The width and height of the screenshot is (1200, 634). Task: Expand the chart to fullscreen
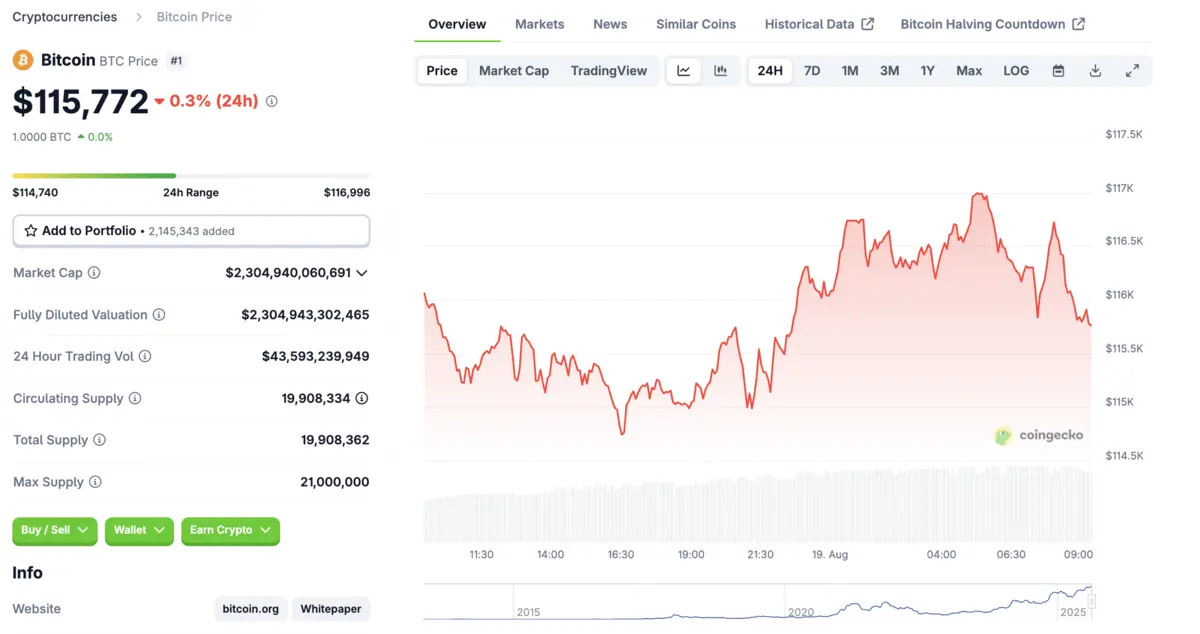(x=1132, y=70)
